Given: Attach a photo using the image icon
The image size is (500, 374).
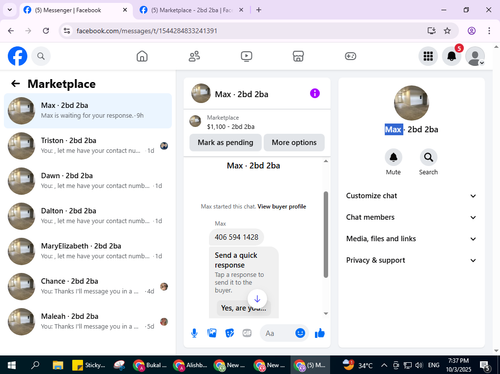Looking at the screenshot, I should click(x=212, y=333).
